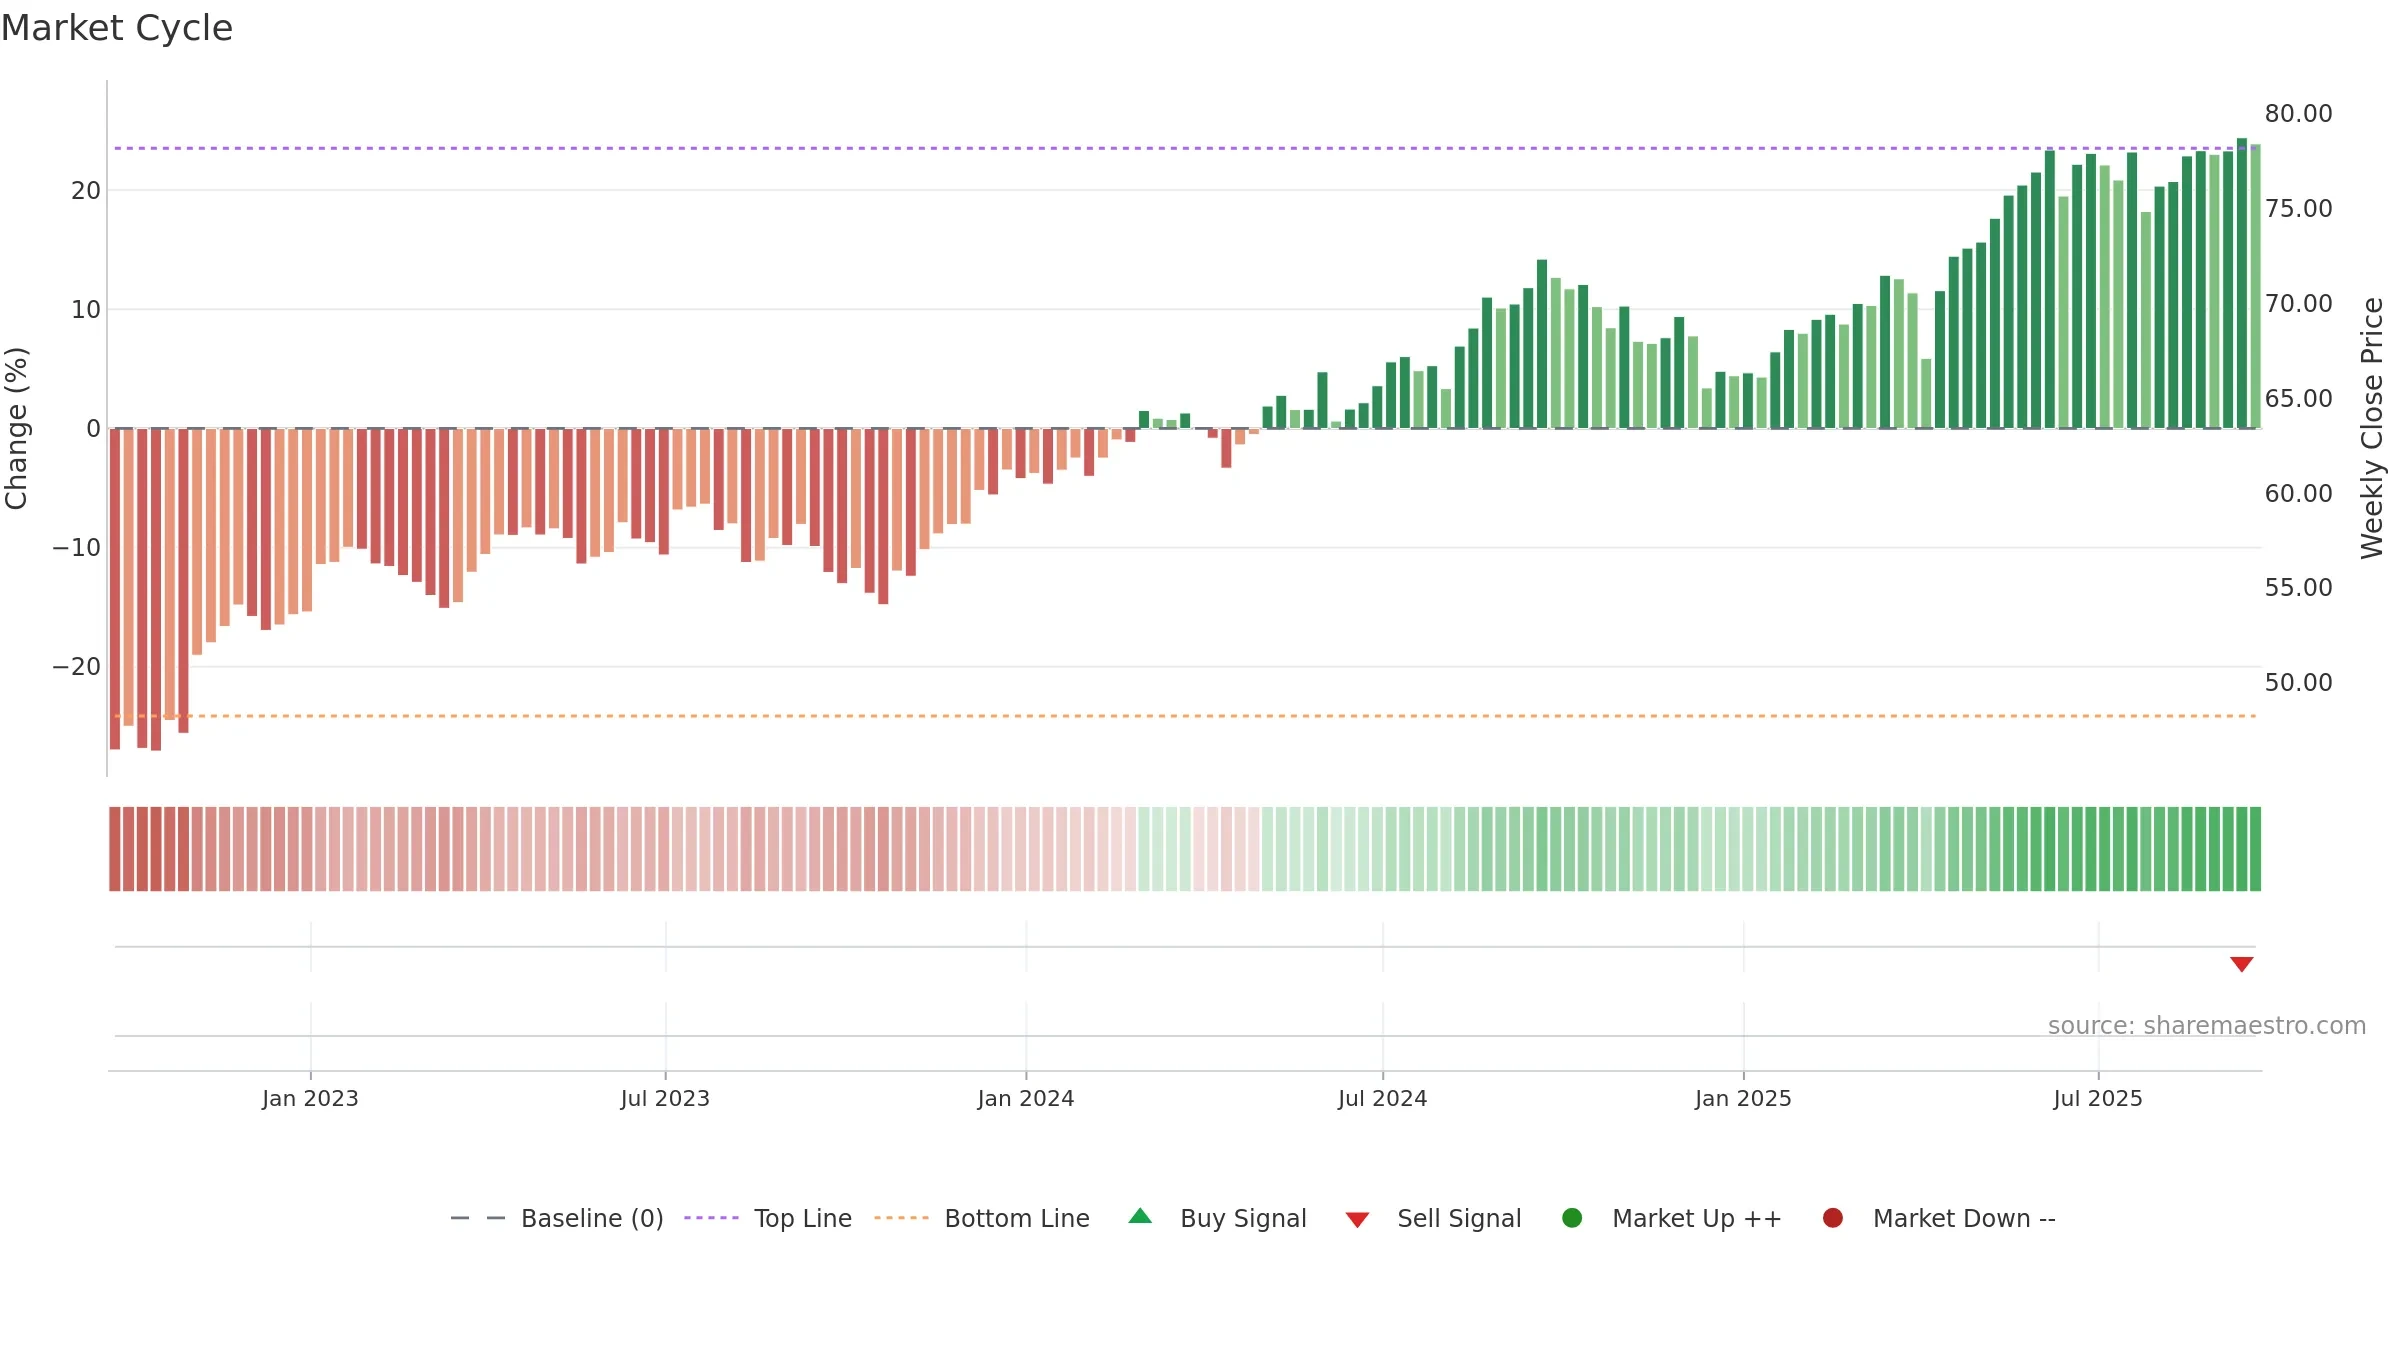Click the 75.00 price axis value
Viewport: 2400px width, 1350px height.
click(2298, 208)
